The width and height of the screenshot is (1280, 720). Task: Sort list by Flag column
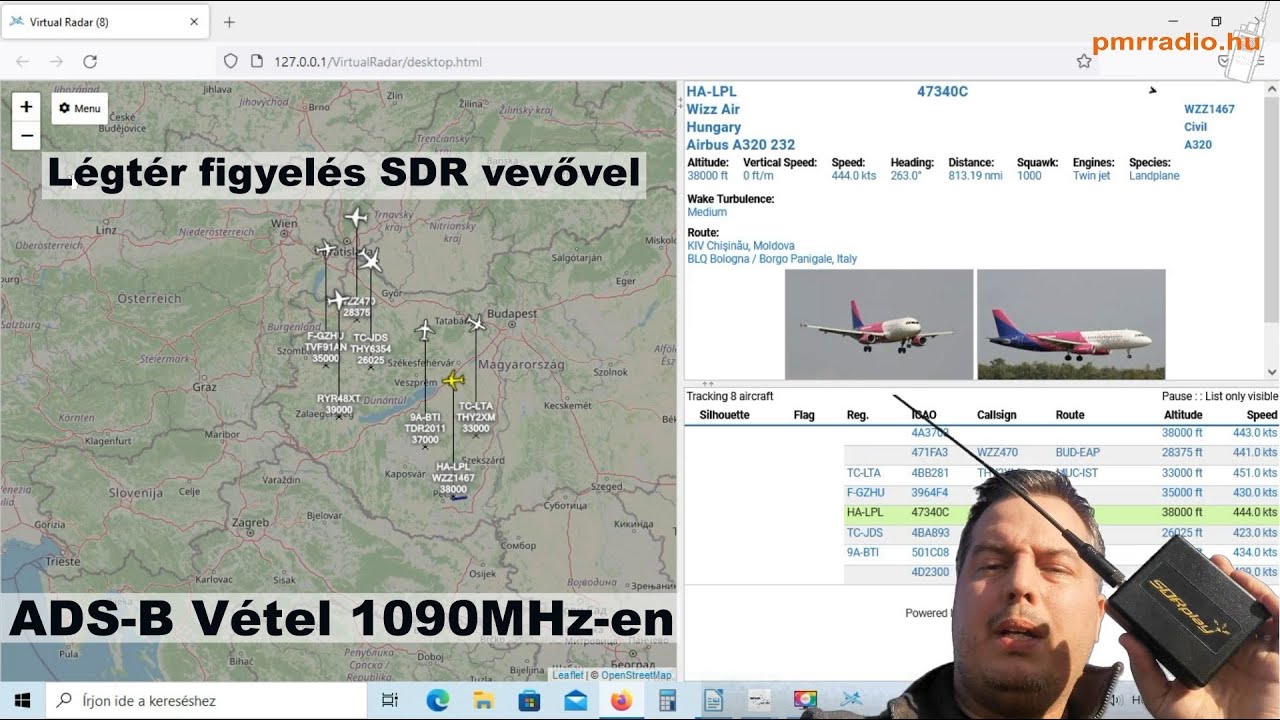(x=804, y=415)
